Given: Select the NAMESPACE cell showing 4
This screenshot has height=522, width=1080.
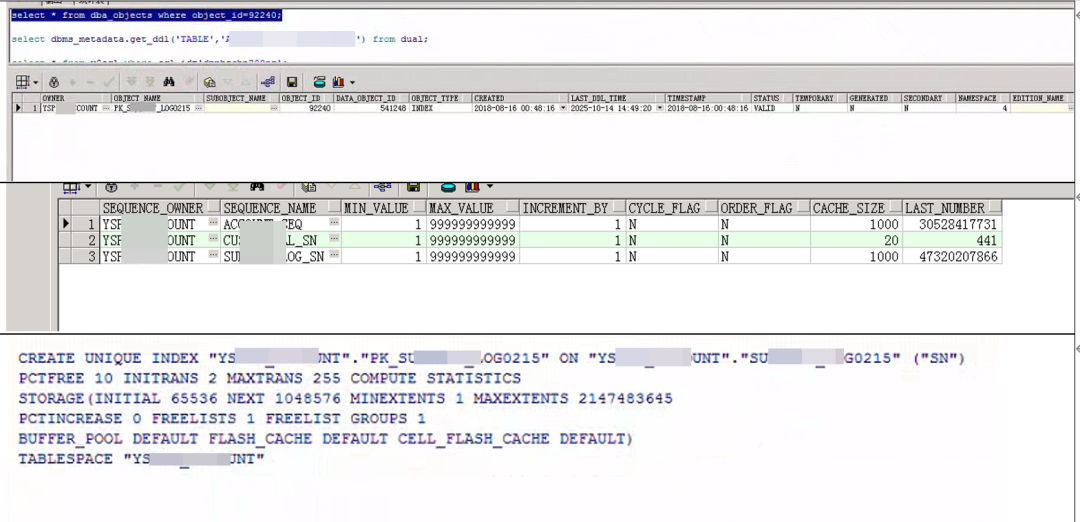Looking at the screenshot, I should (983, 109).
